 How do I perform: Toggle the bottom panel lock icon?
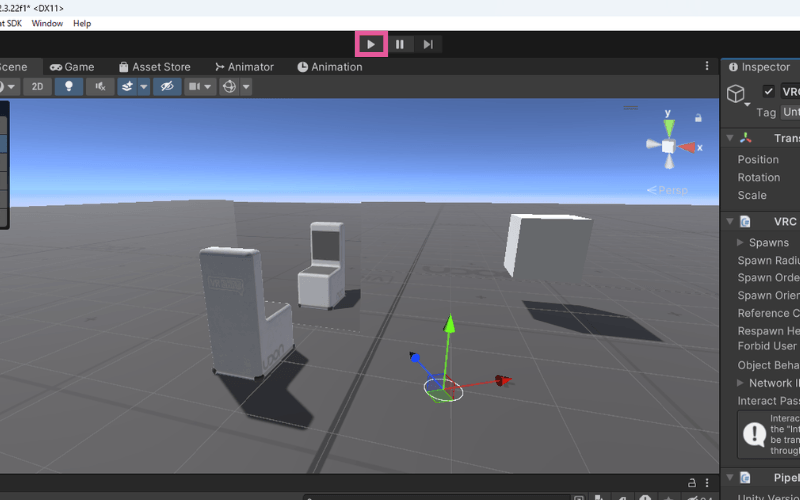[692, 483]
